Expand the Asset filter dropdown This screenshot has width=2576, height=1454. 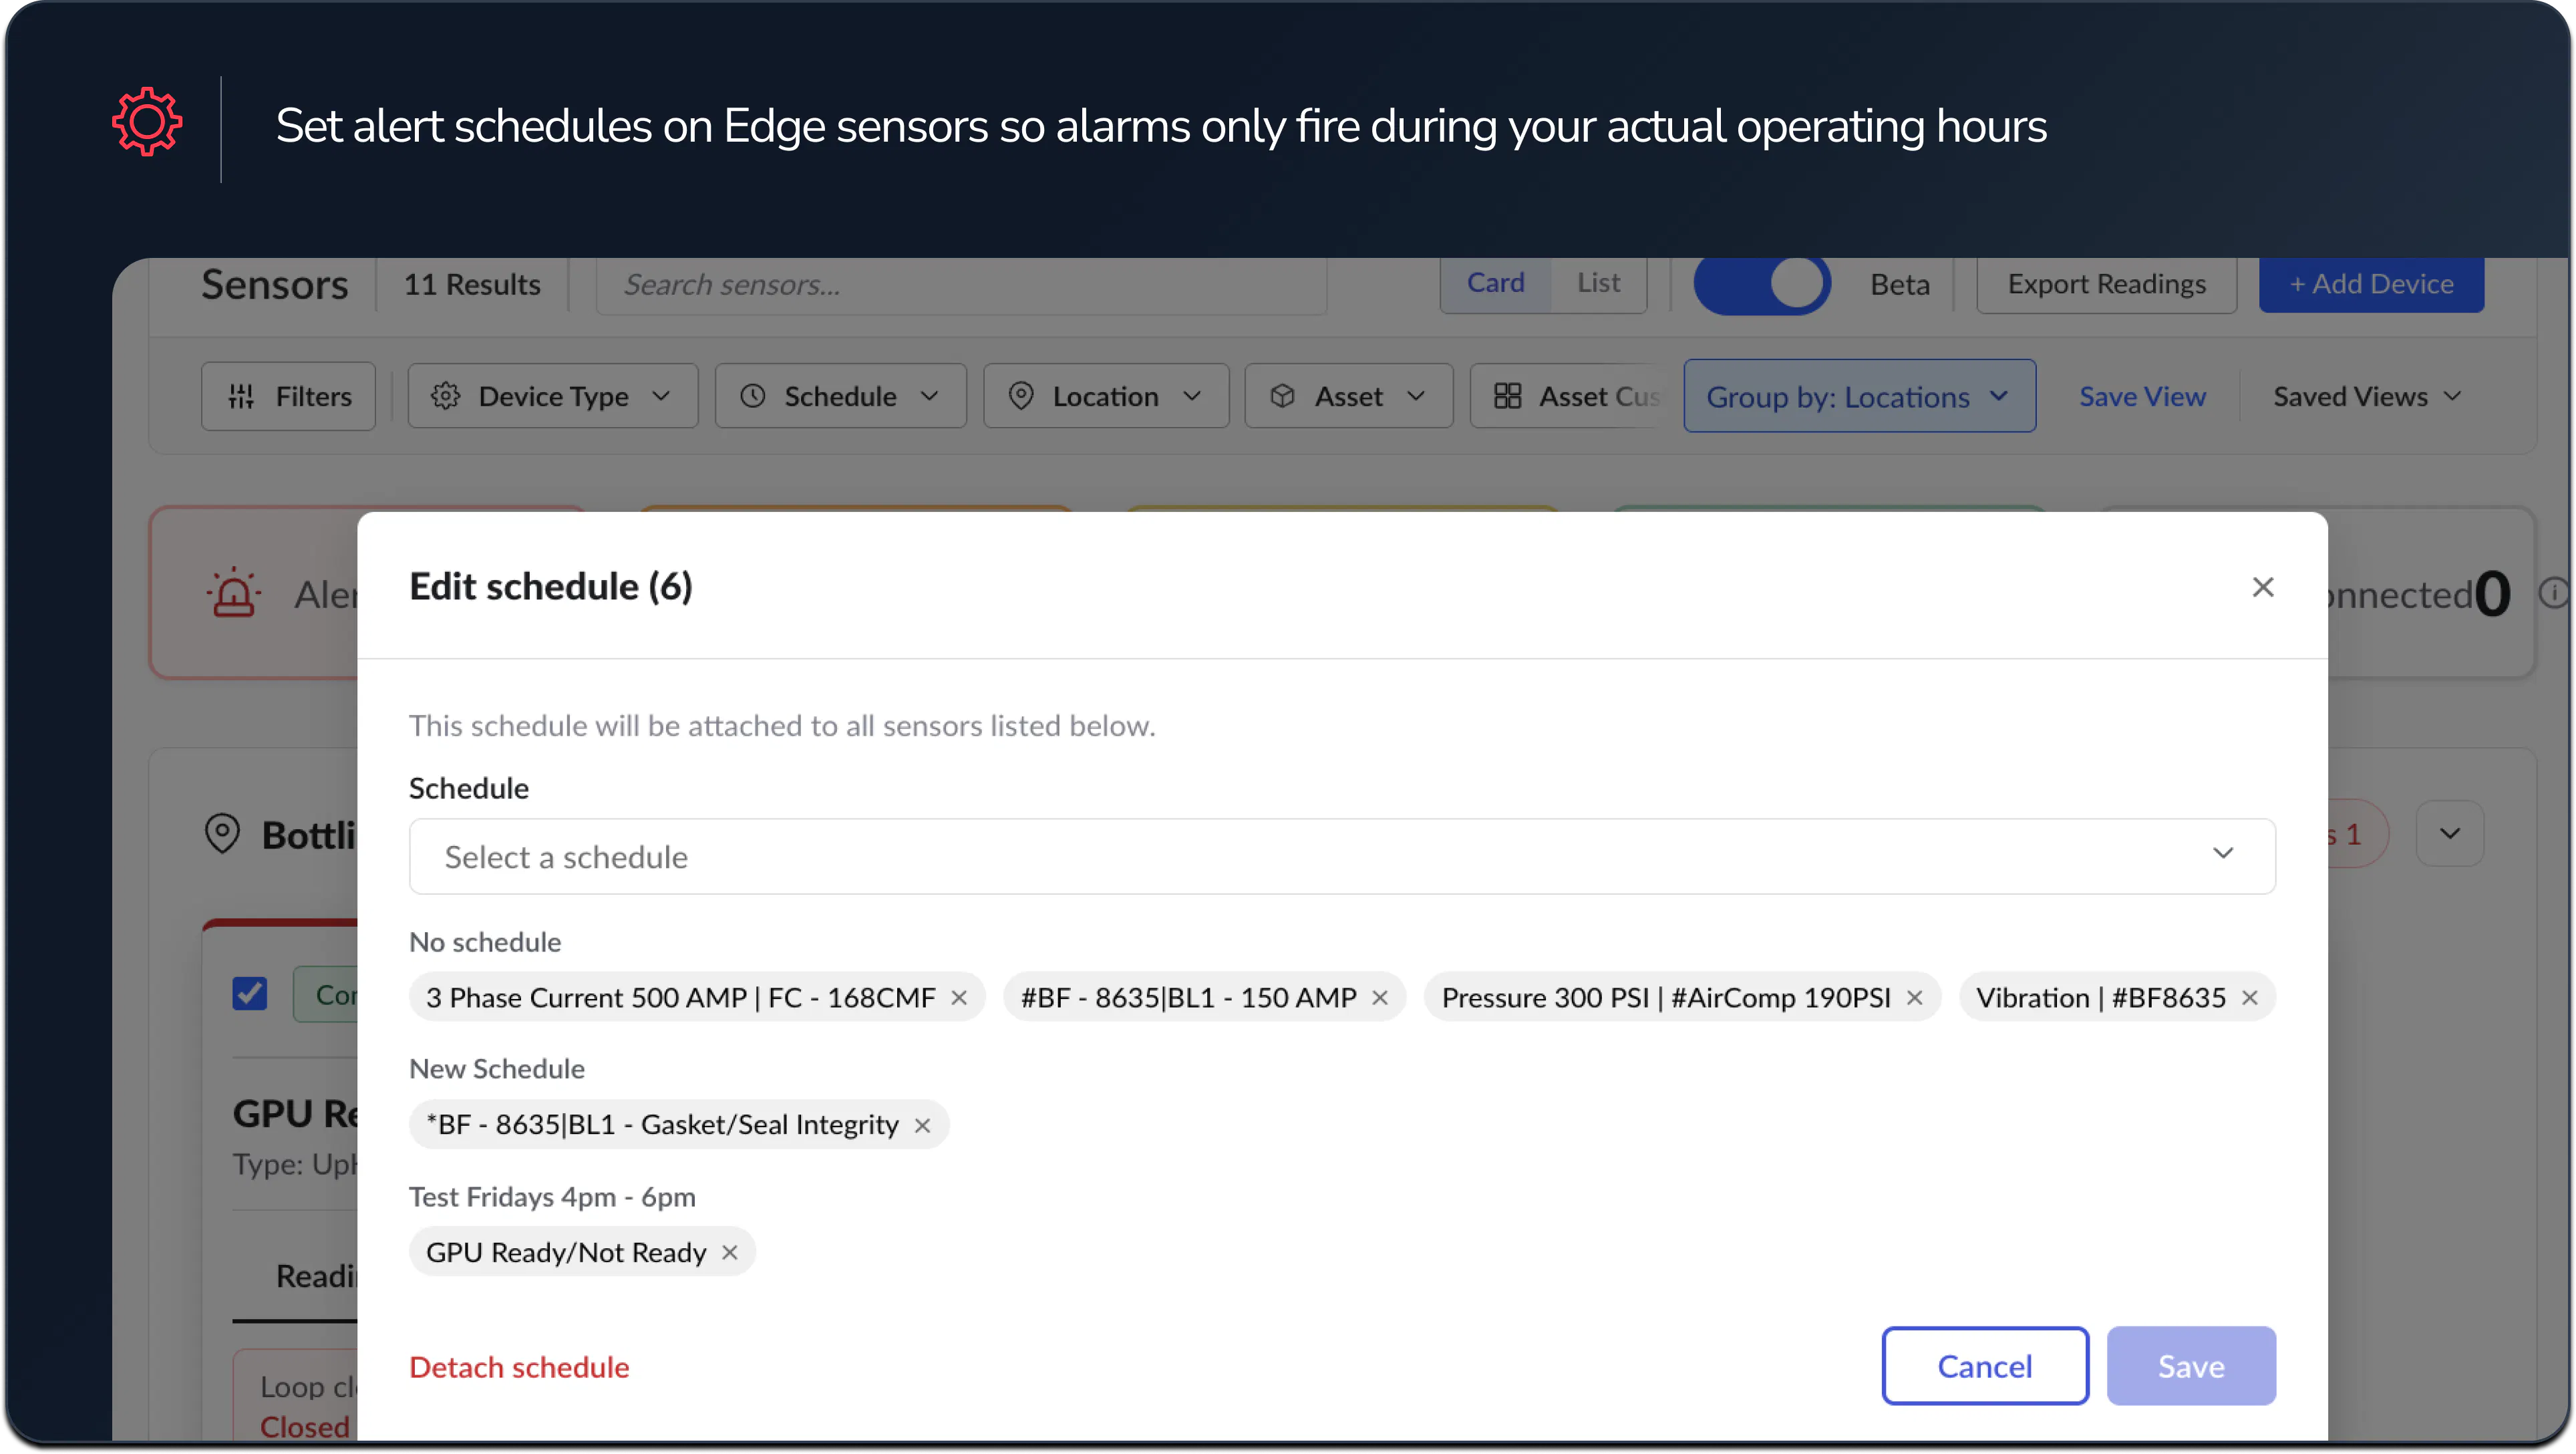(x=1349, y=397)
